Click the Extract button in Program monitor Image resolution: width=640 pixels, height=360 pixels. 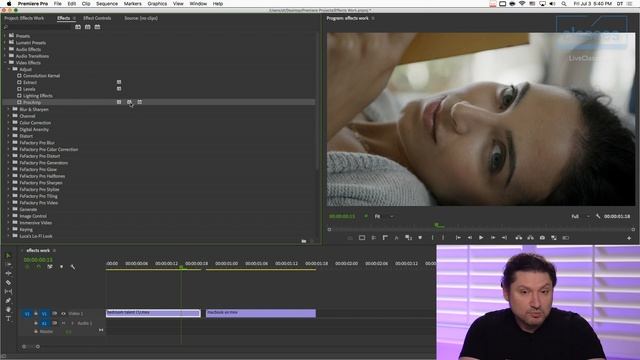click(531, 238)
